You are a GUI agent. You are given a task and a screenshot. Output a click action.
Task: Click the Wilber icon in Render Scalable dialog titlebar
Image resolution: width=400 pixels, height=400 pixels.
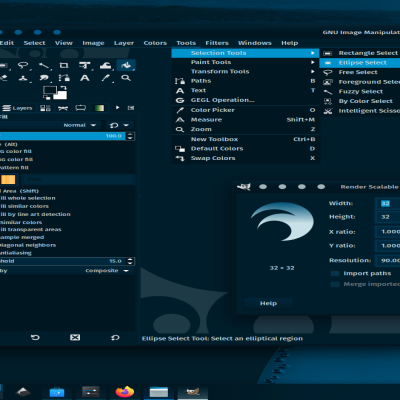[x=244, y=187]
